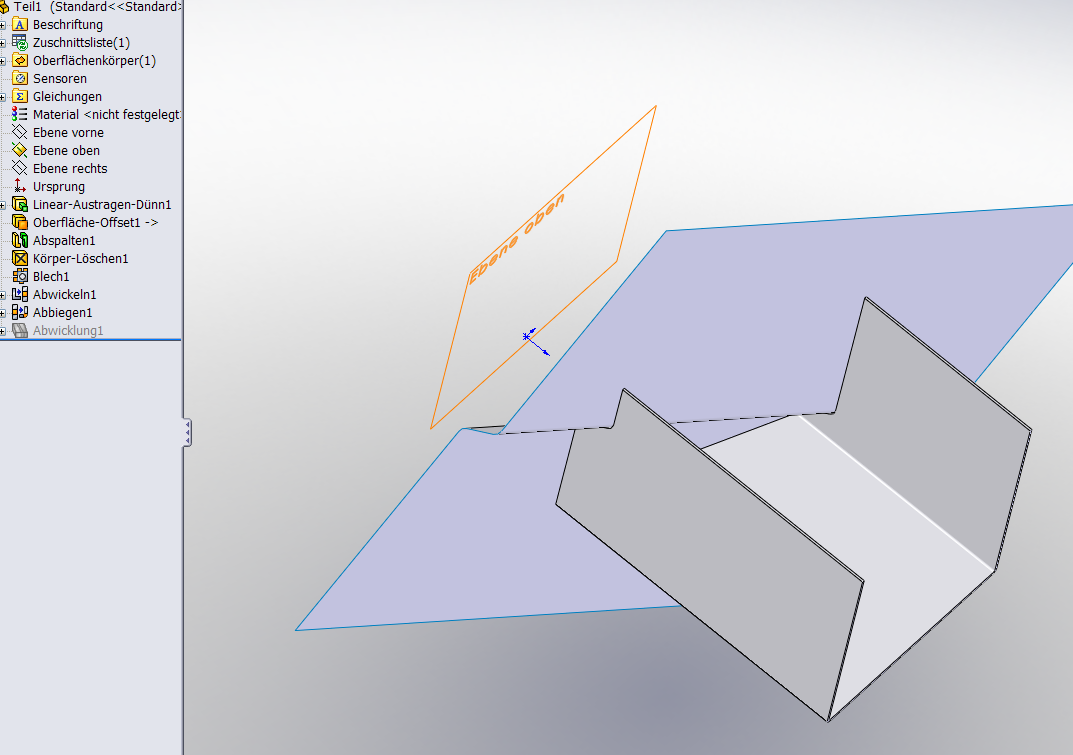Click the Abspalten1 split feature icon
The width and height of the screenshot is (1073, 755).
(x=20, y=240)
